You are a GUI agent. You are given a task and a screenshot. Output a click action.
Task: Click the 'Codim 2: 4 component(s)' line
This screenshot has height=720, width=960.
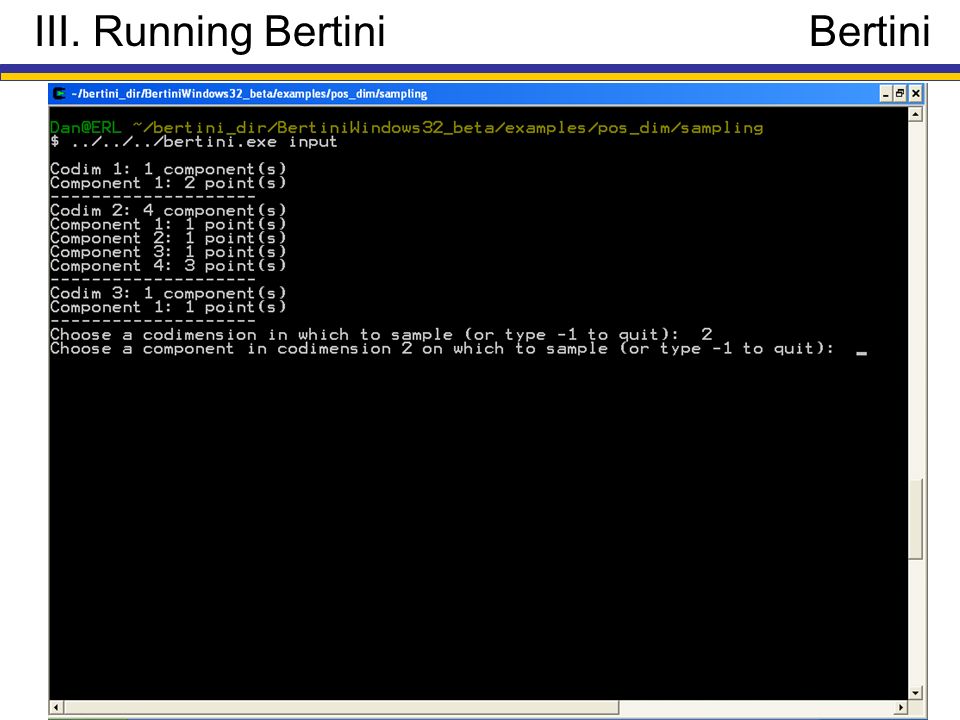168,211
